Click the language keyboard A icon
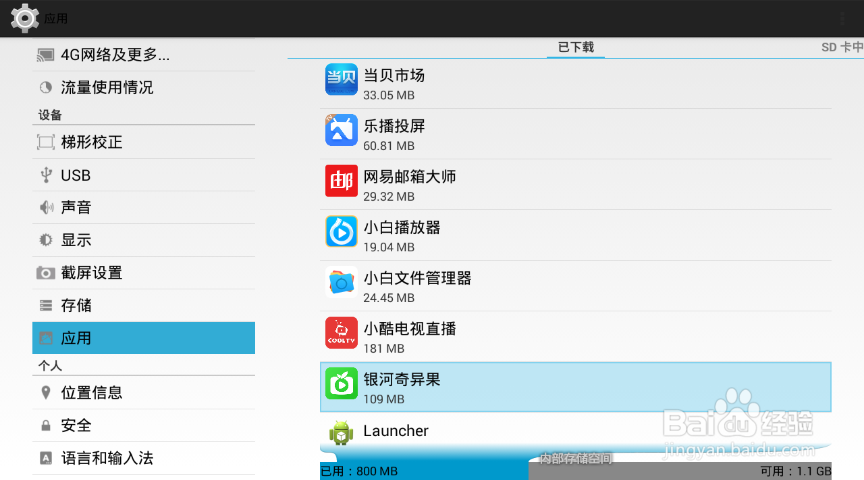The width and height of the screenshot is (864, 480). coord(46,458)
